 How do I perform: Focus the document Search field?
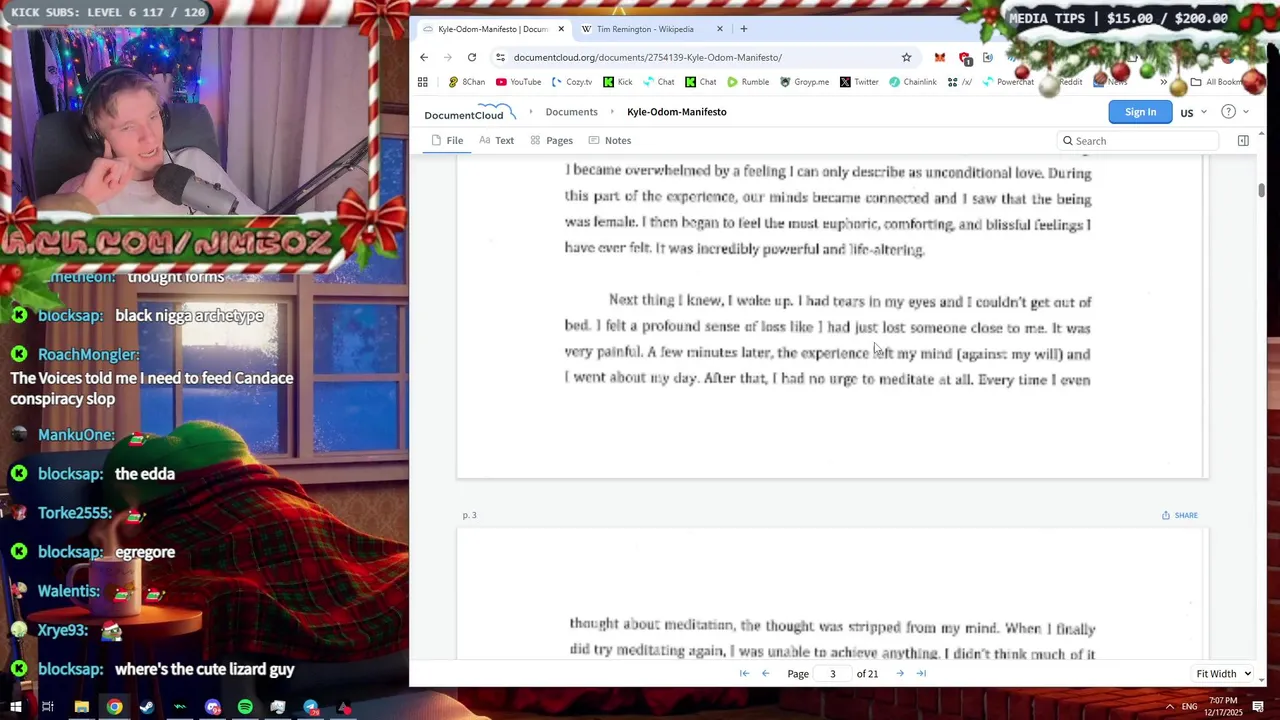click(1138, 141)
